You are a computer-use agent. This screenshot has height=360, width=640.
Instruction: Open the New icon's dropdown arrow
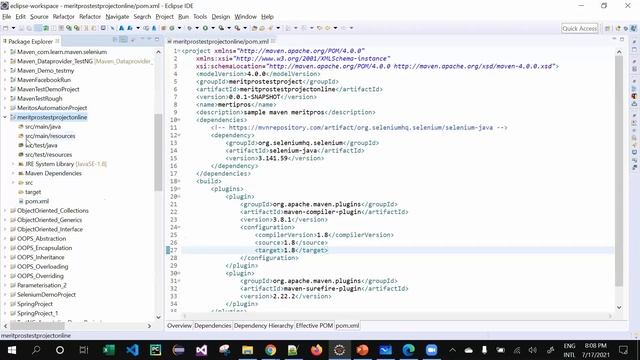pos(13,28)
